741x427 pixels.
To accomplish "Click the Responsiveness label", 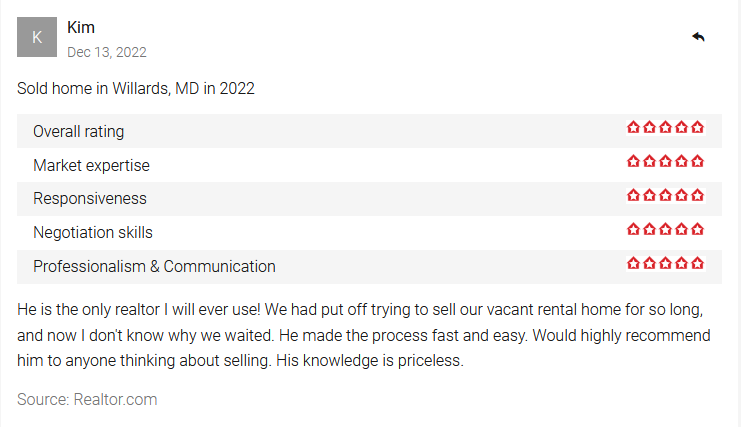I will click(90, 198).
